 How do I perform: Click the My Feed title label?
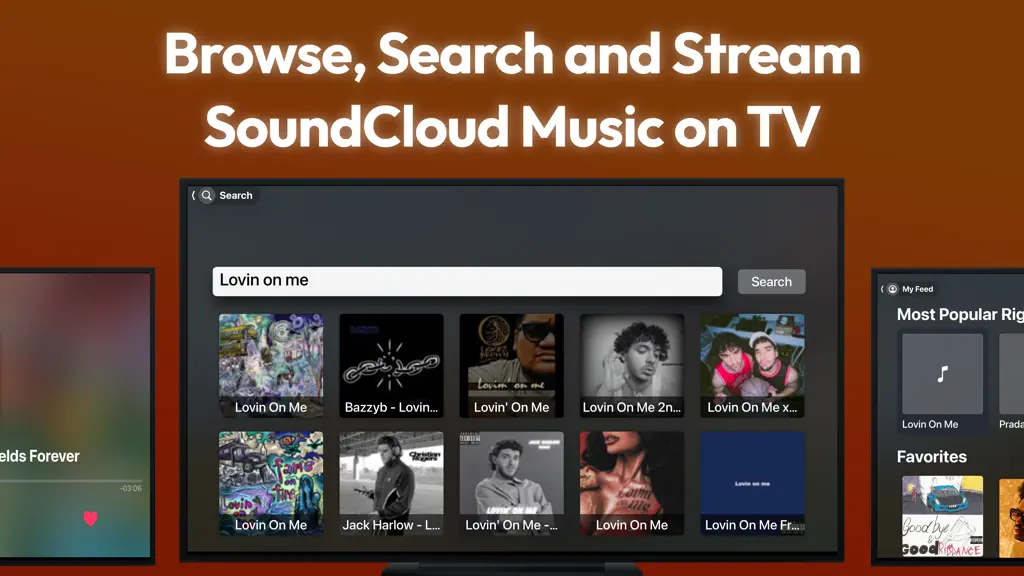coord(918,289)
